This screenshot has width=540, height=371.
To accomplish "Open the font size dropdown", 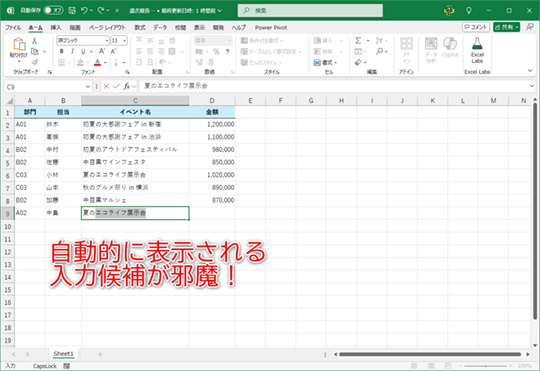I will pyautogui.click(x=124, y=40).
